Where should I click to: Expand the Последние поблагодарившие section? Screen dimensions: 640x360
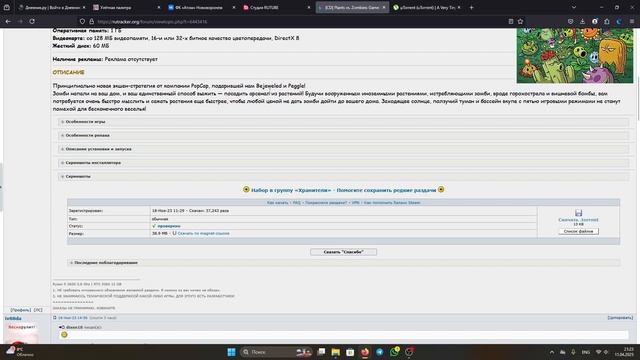click(x=343, y=262)
